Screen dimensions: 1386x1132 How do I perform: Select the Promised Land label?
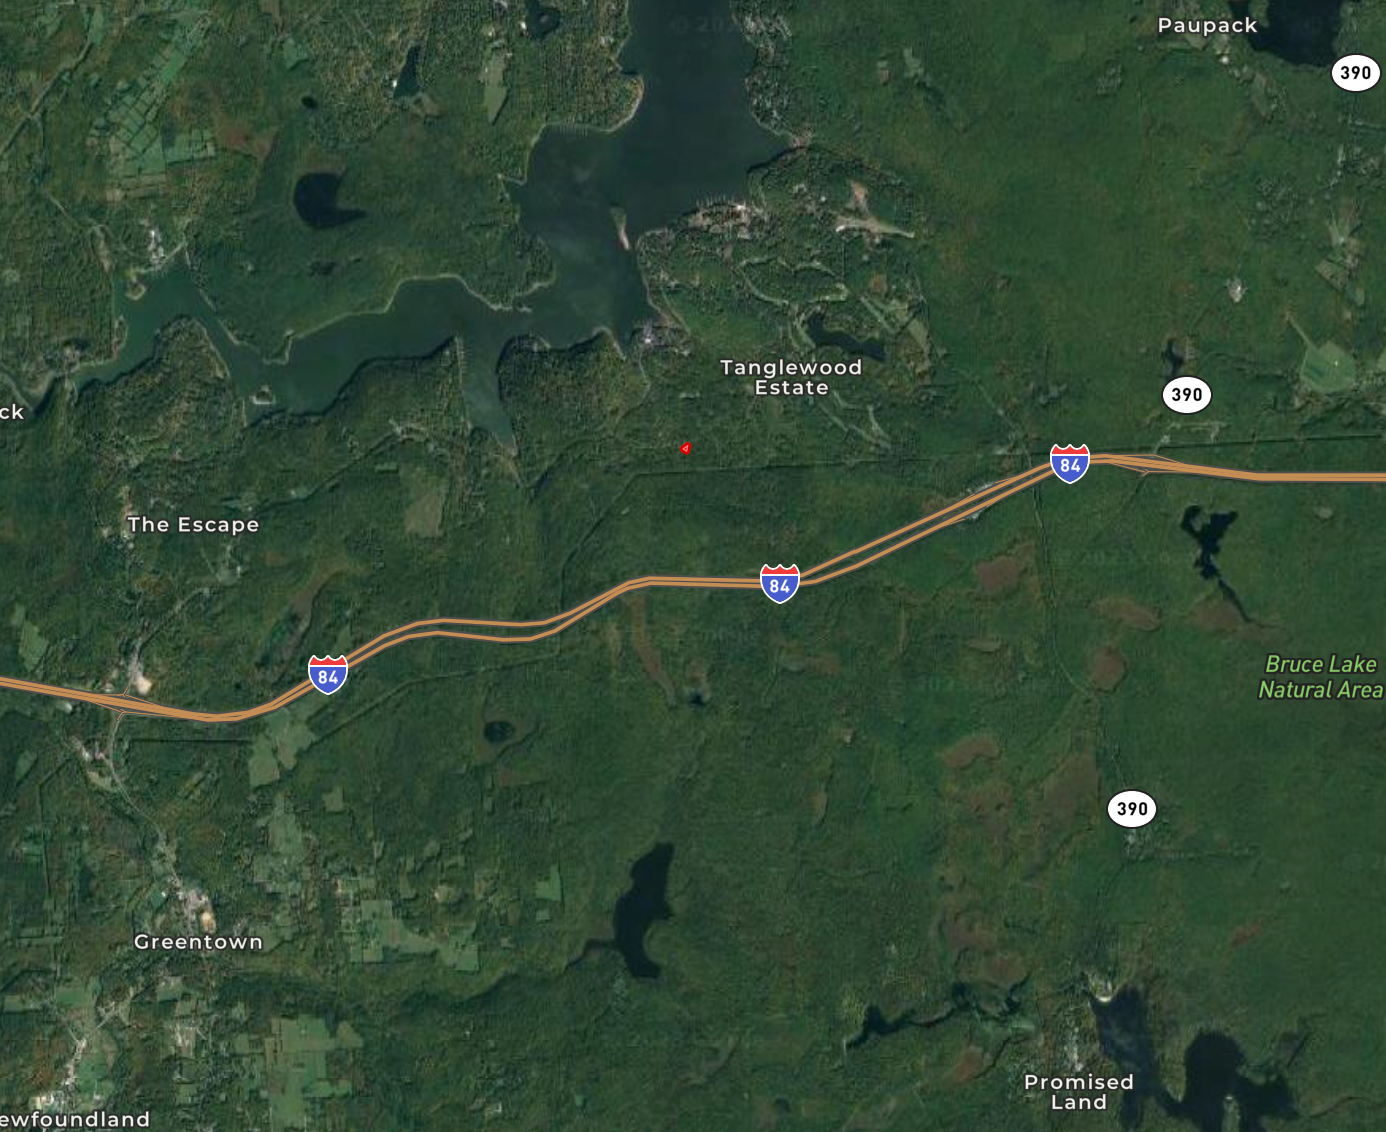click(1079, 1092)
